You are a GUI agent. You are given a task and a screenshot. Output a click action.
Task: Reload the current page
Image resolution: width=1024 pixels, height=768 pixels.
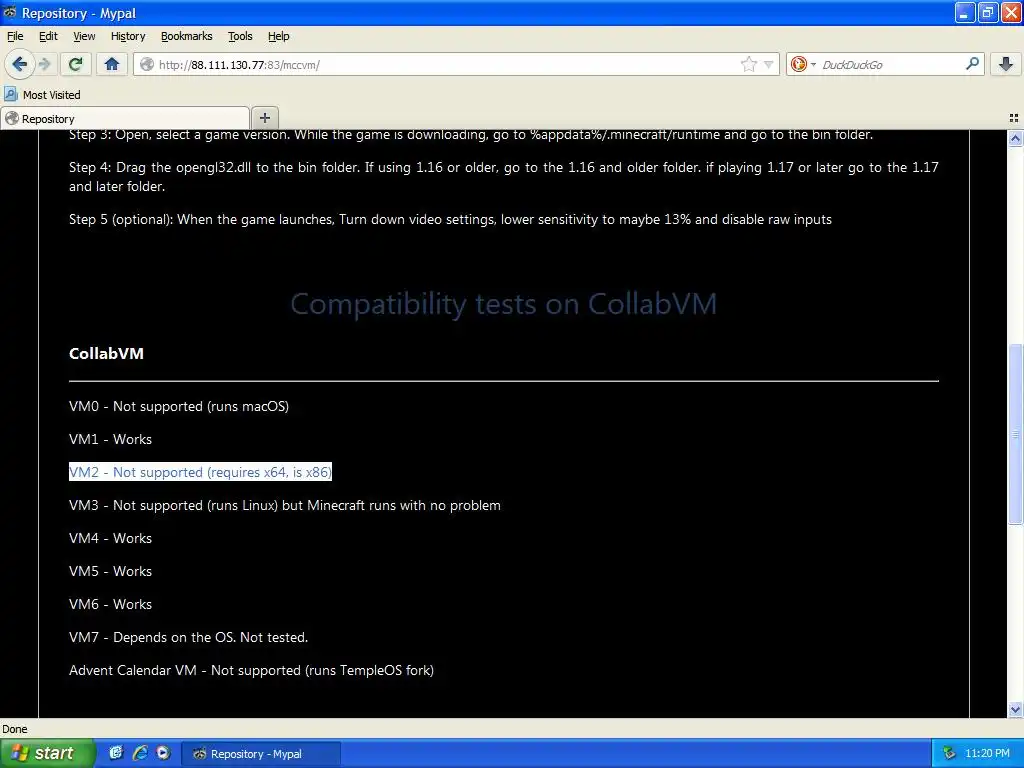(x=76, y=64)
